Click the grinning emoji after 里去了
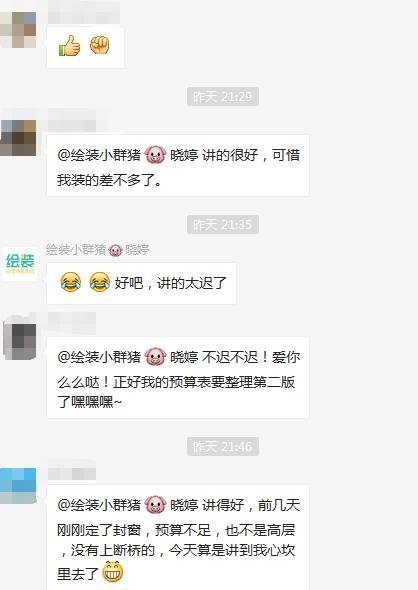 coord(113,572)
